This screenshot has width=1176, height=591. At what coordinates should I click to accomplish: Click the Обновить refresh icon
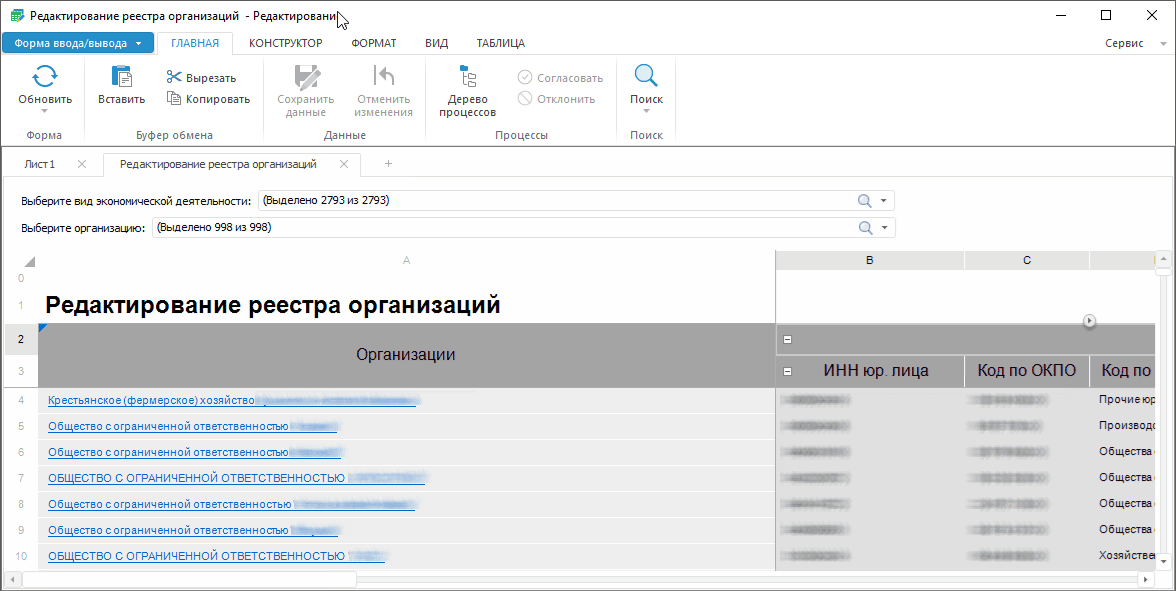pos(45,76)
